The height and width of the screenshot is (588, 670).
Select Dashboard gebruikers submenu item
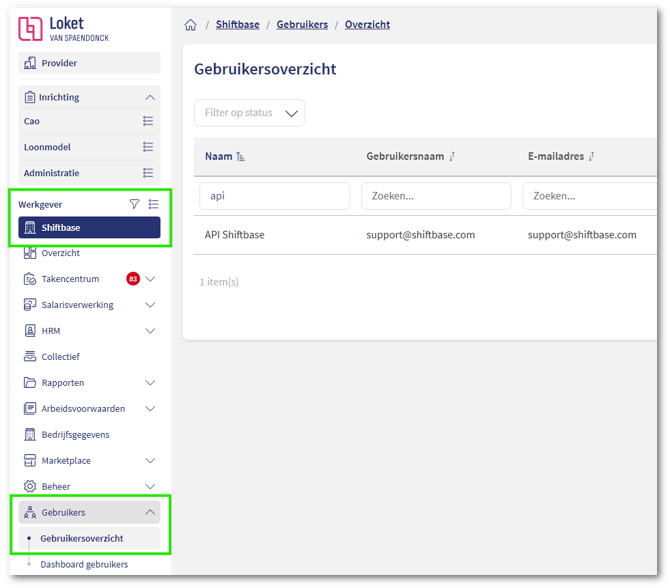tap(84, 565)
